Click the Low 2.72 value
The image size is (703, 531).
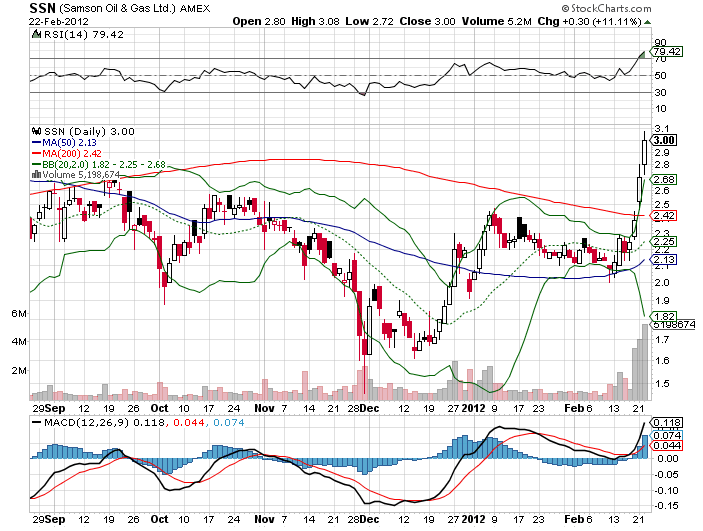click(x=369, y=22)
